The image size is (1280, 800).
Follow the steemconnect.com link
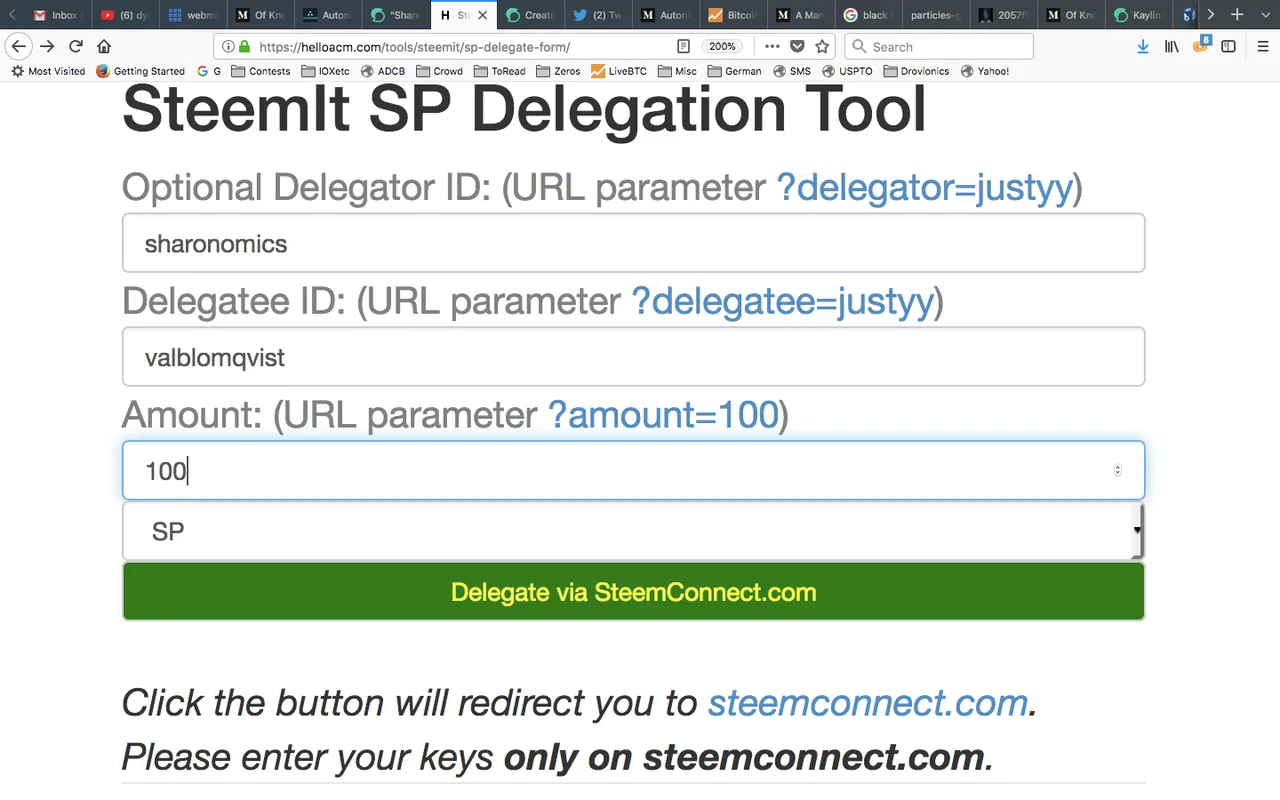[x=868, y=703]
